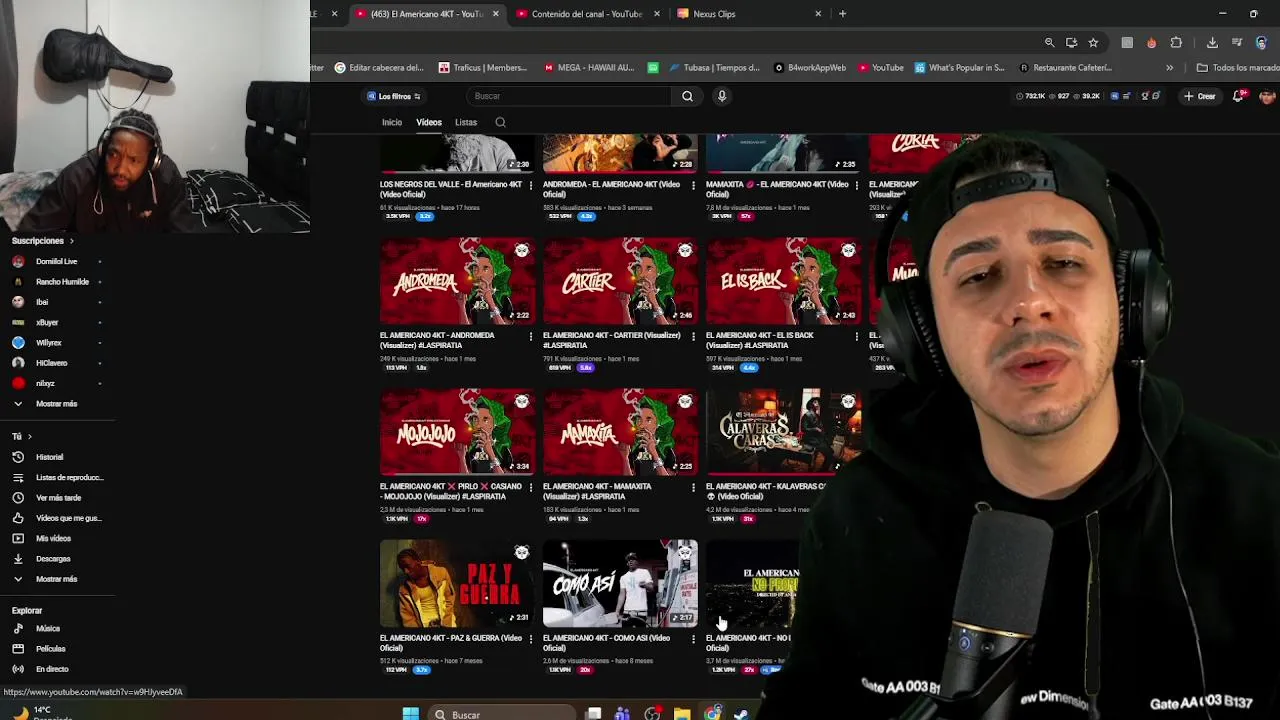Viewport: 1280px width, 720px height.
Task: Open options menu for COMO ASI video
Action: (x=693, y=638)
